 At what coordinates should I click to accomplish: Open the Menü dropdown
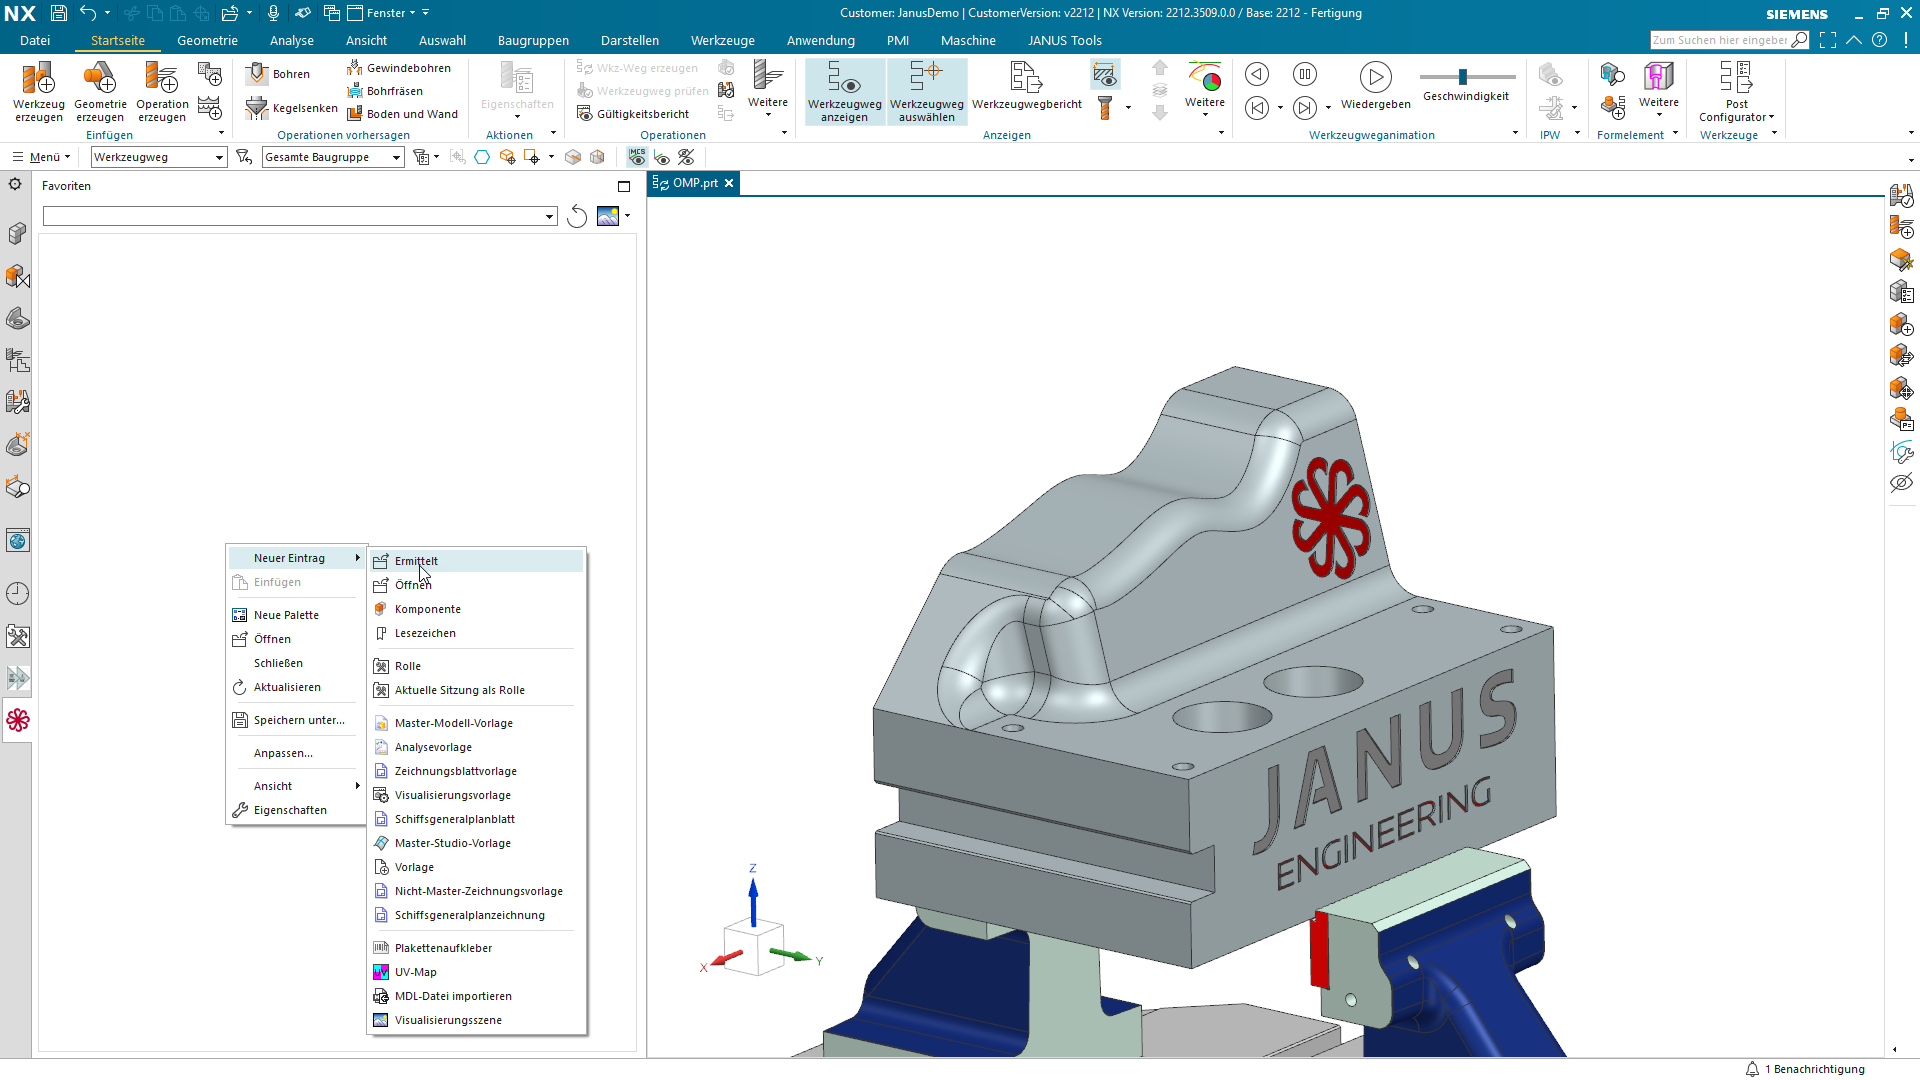[x=41, y=157]
